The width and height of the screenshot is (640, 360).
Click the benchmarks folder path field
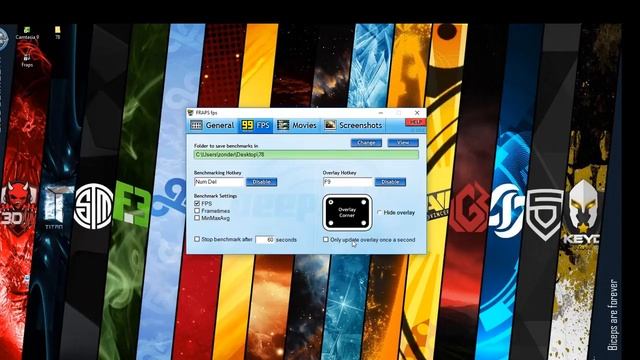[306, 155]
